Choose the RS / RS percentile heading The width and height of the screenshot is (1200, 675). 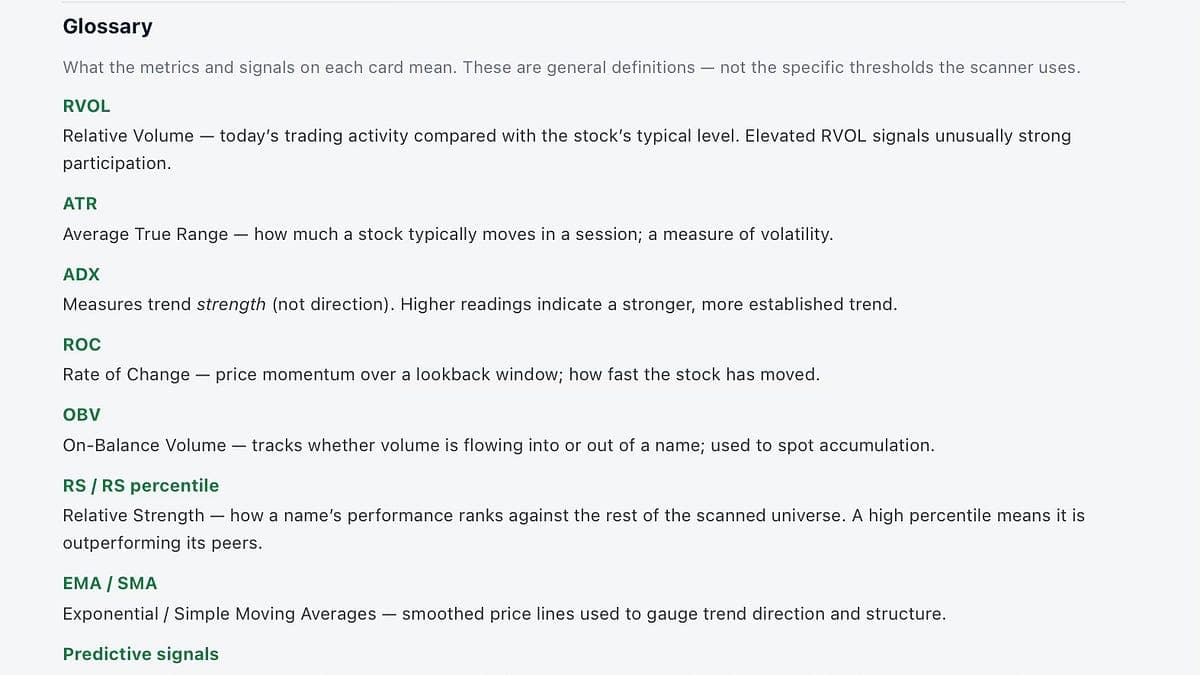tap(141, 485)
